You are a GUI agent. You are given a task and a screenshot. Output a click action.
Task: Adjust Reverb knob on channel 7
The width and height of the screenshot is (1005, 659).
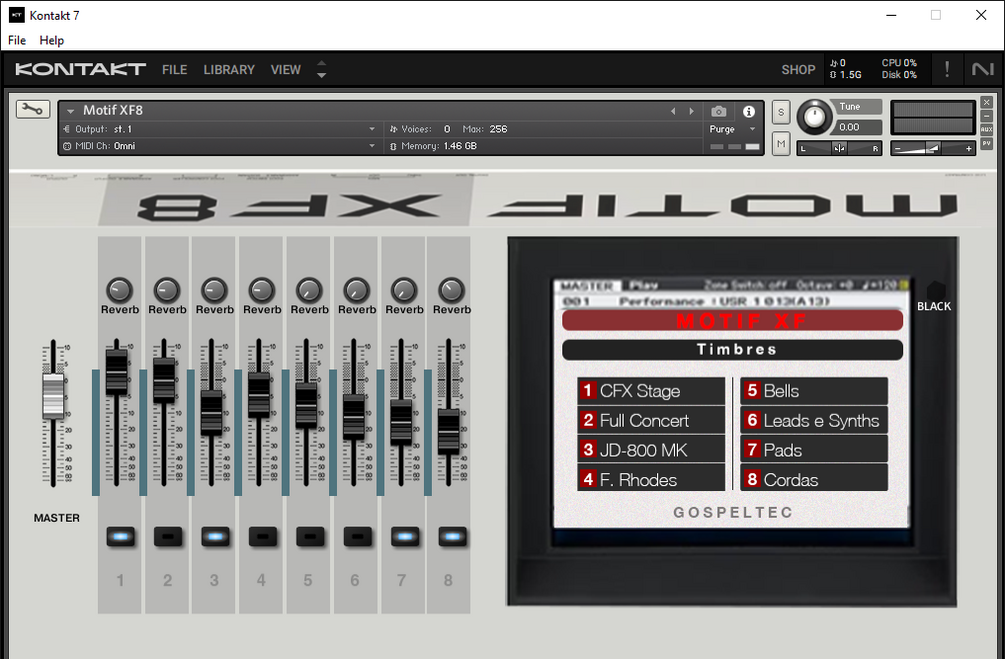[404, 290]
